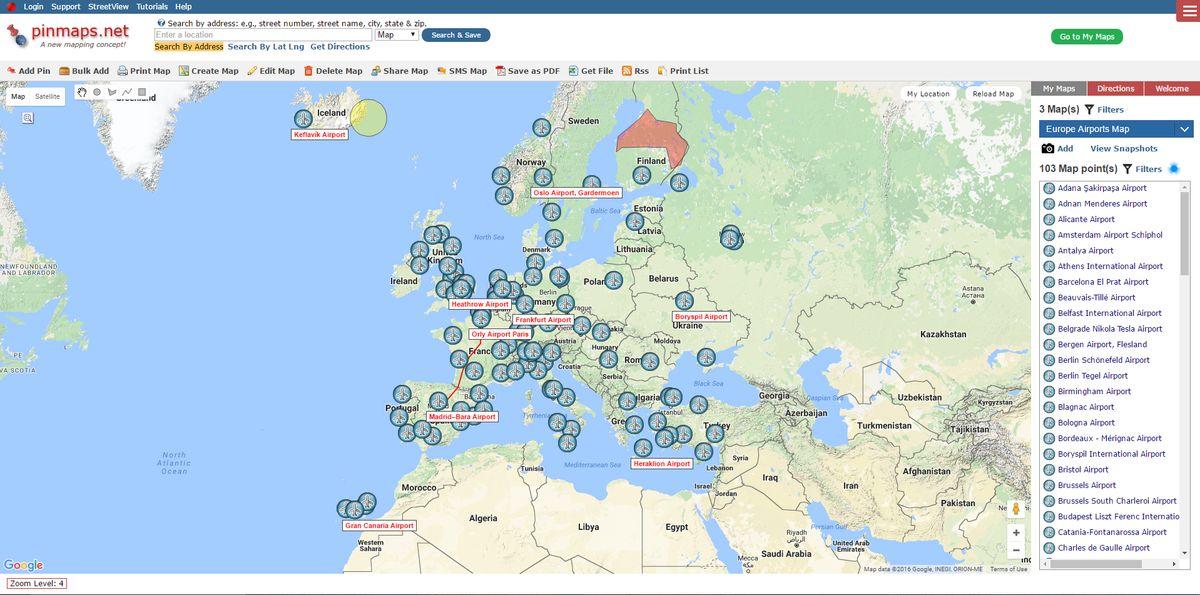
Task: Open Bulk Add from the toolbar
Action: (84, 71)
